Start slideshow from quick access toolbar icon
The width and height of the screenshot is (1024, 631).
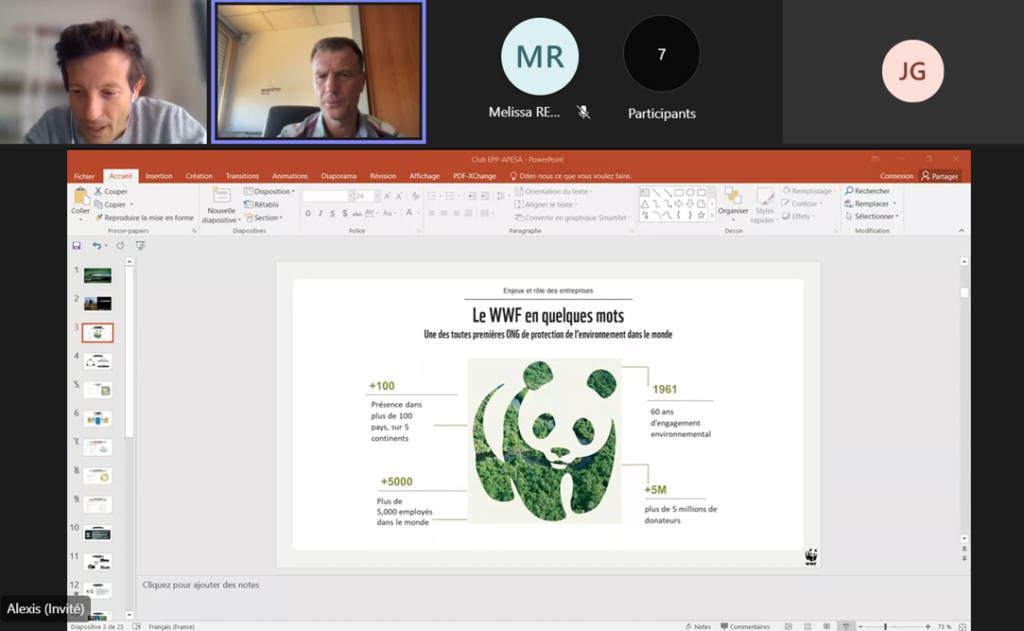[140, 246]
